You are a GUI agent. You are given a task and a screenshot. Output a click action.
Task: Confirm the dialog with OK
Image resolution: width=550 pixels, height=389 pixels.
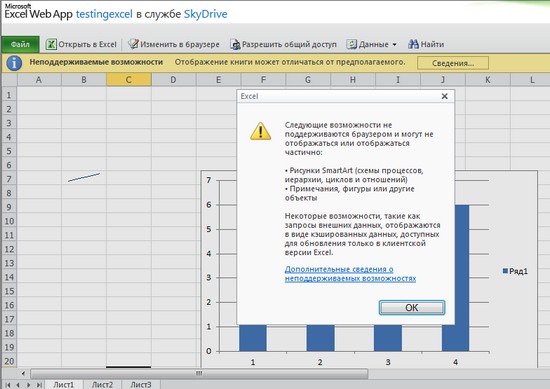pos(412,308)
